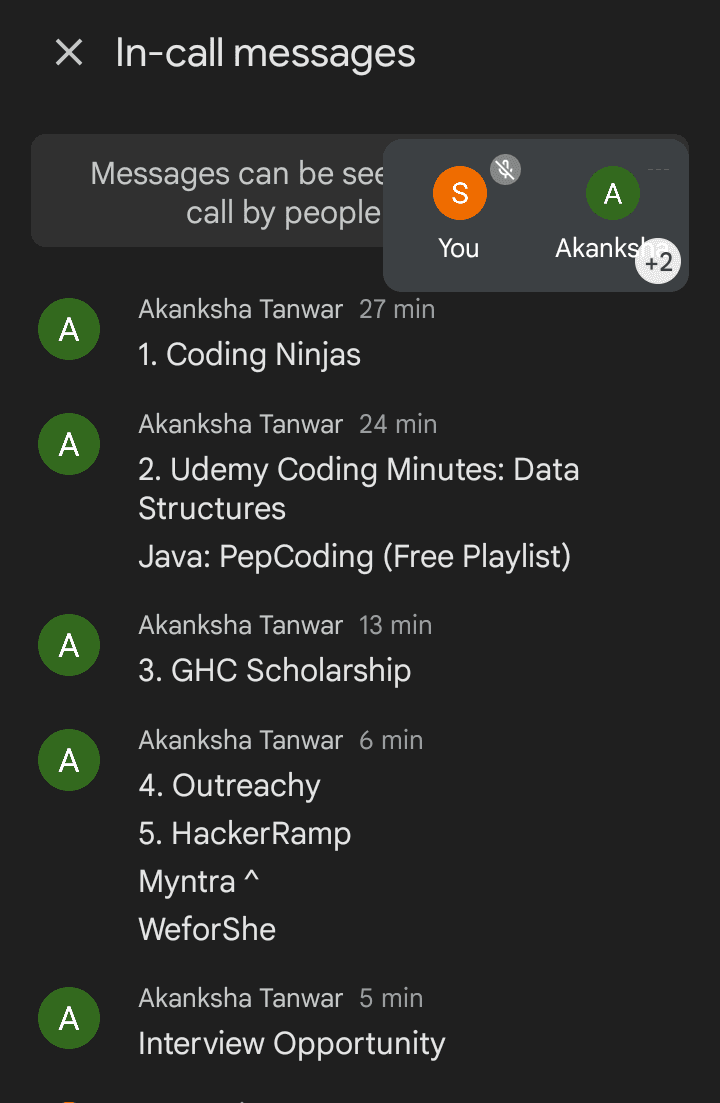Viewport: 720px width, 1103px height.
Task: Tap avatar beside the Outreachy message
Action: click(69, 761)
